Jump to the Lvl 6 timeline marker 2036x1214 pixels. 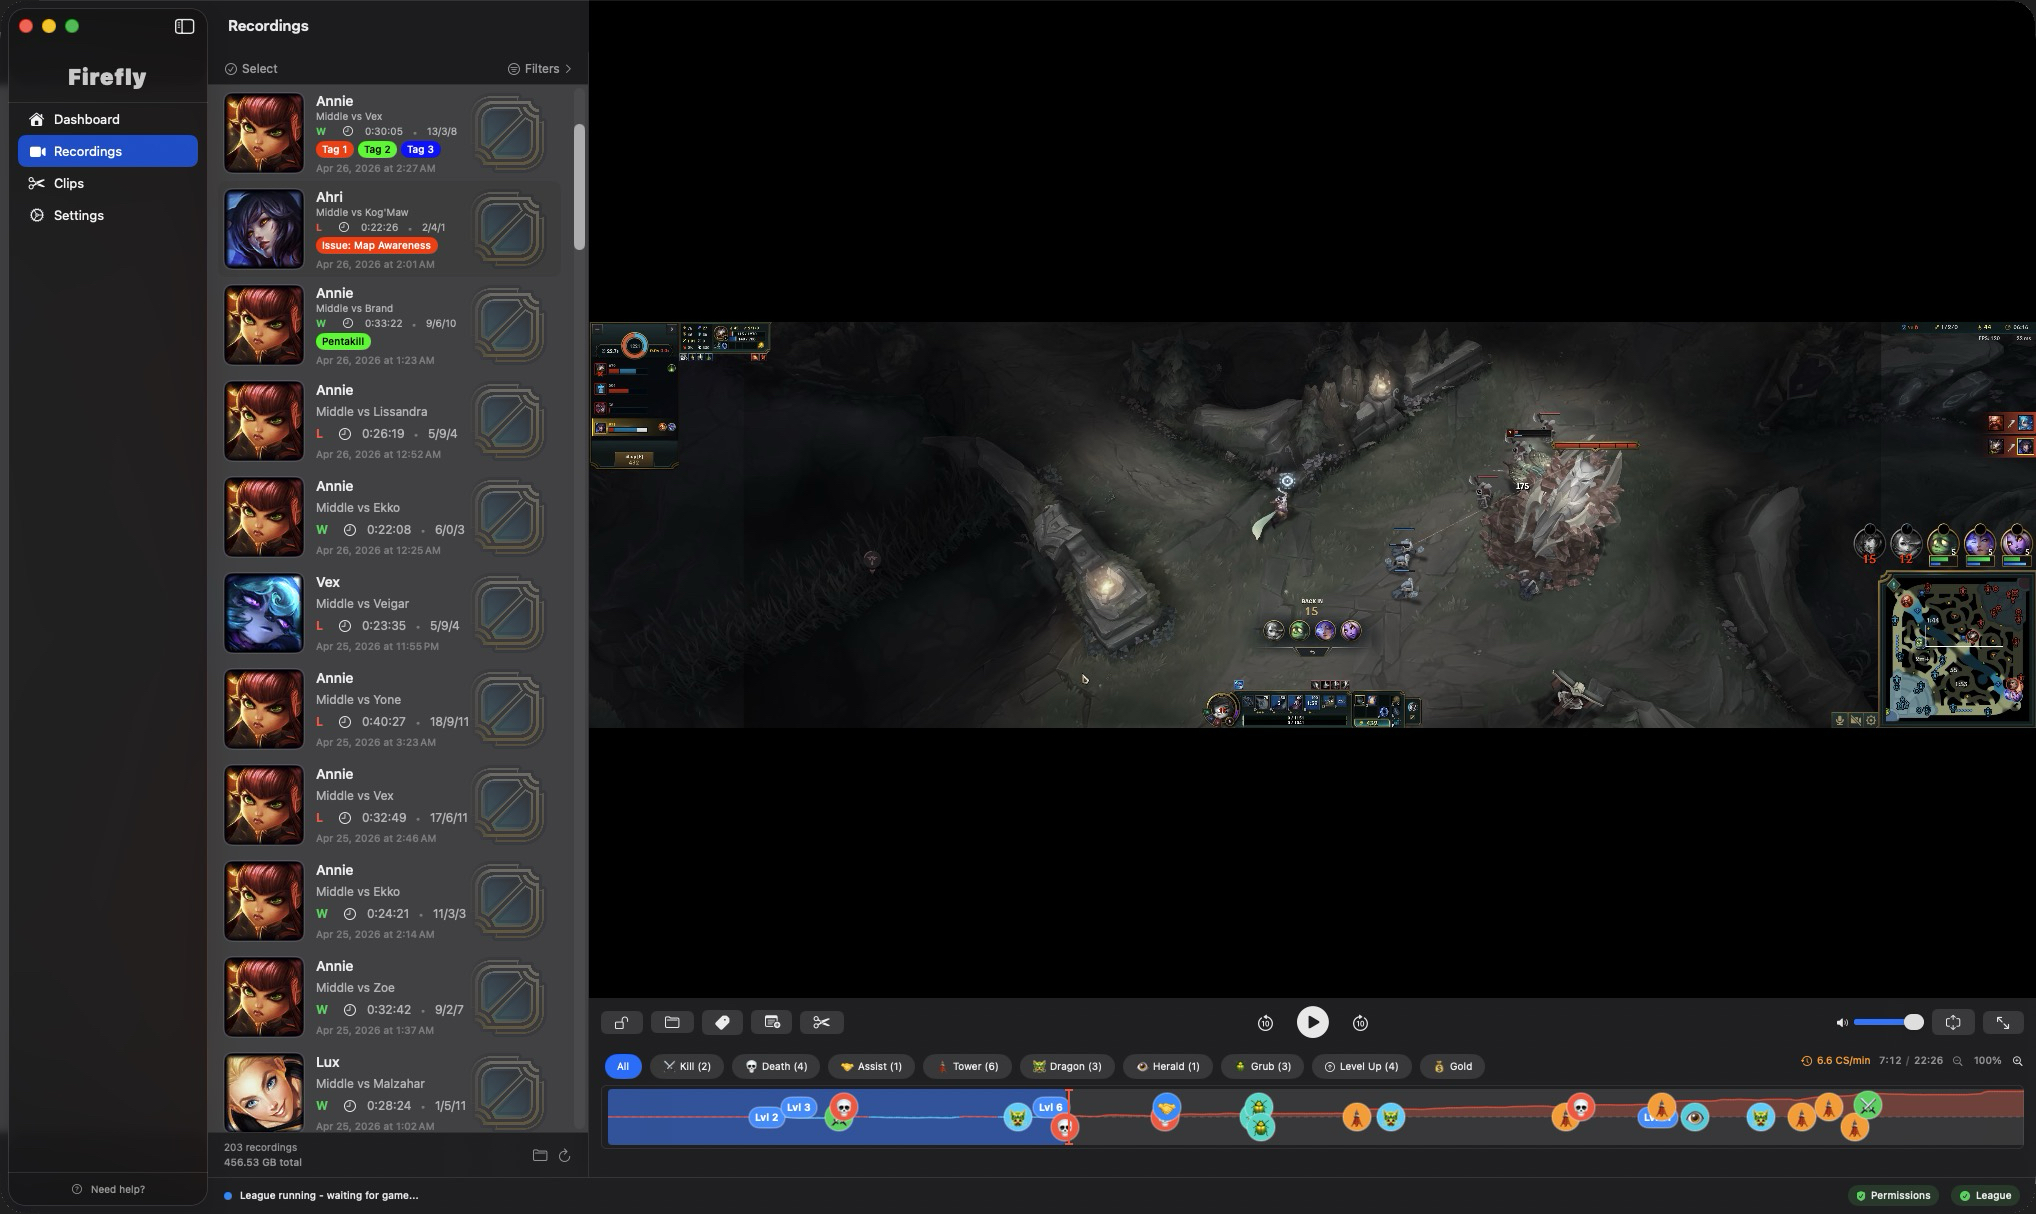click(x=1050, y=1106)
